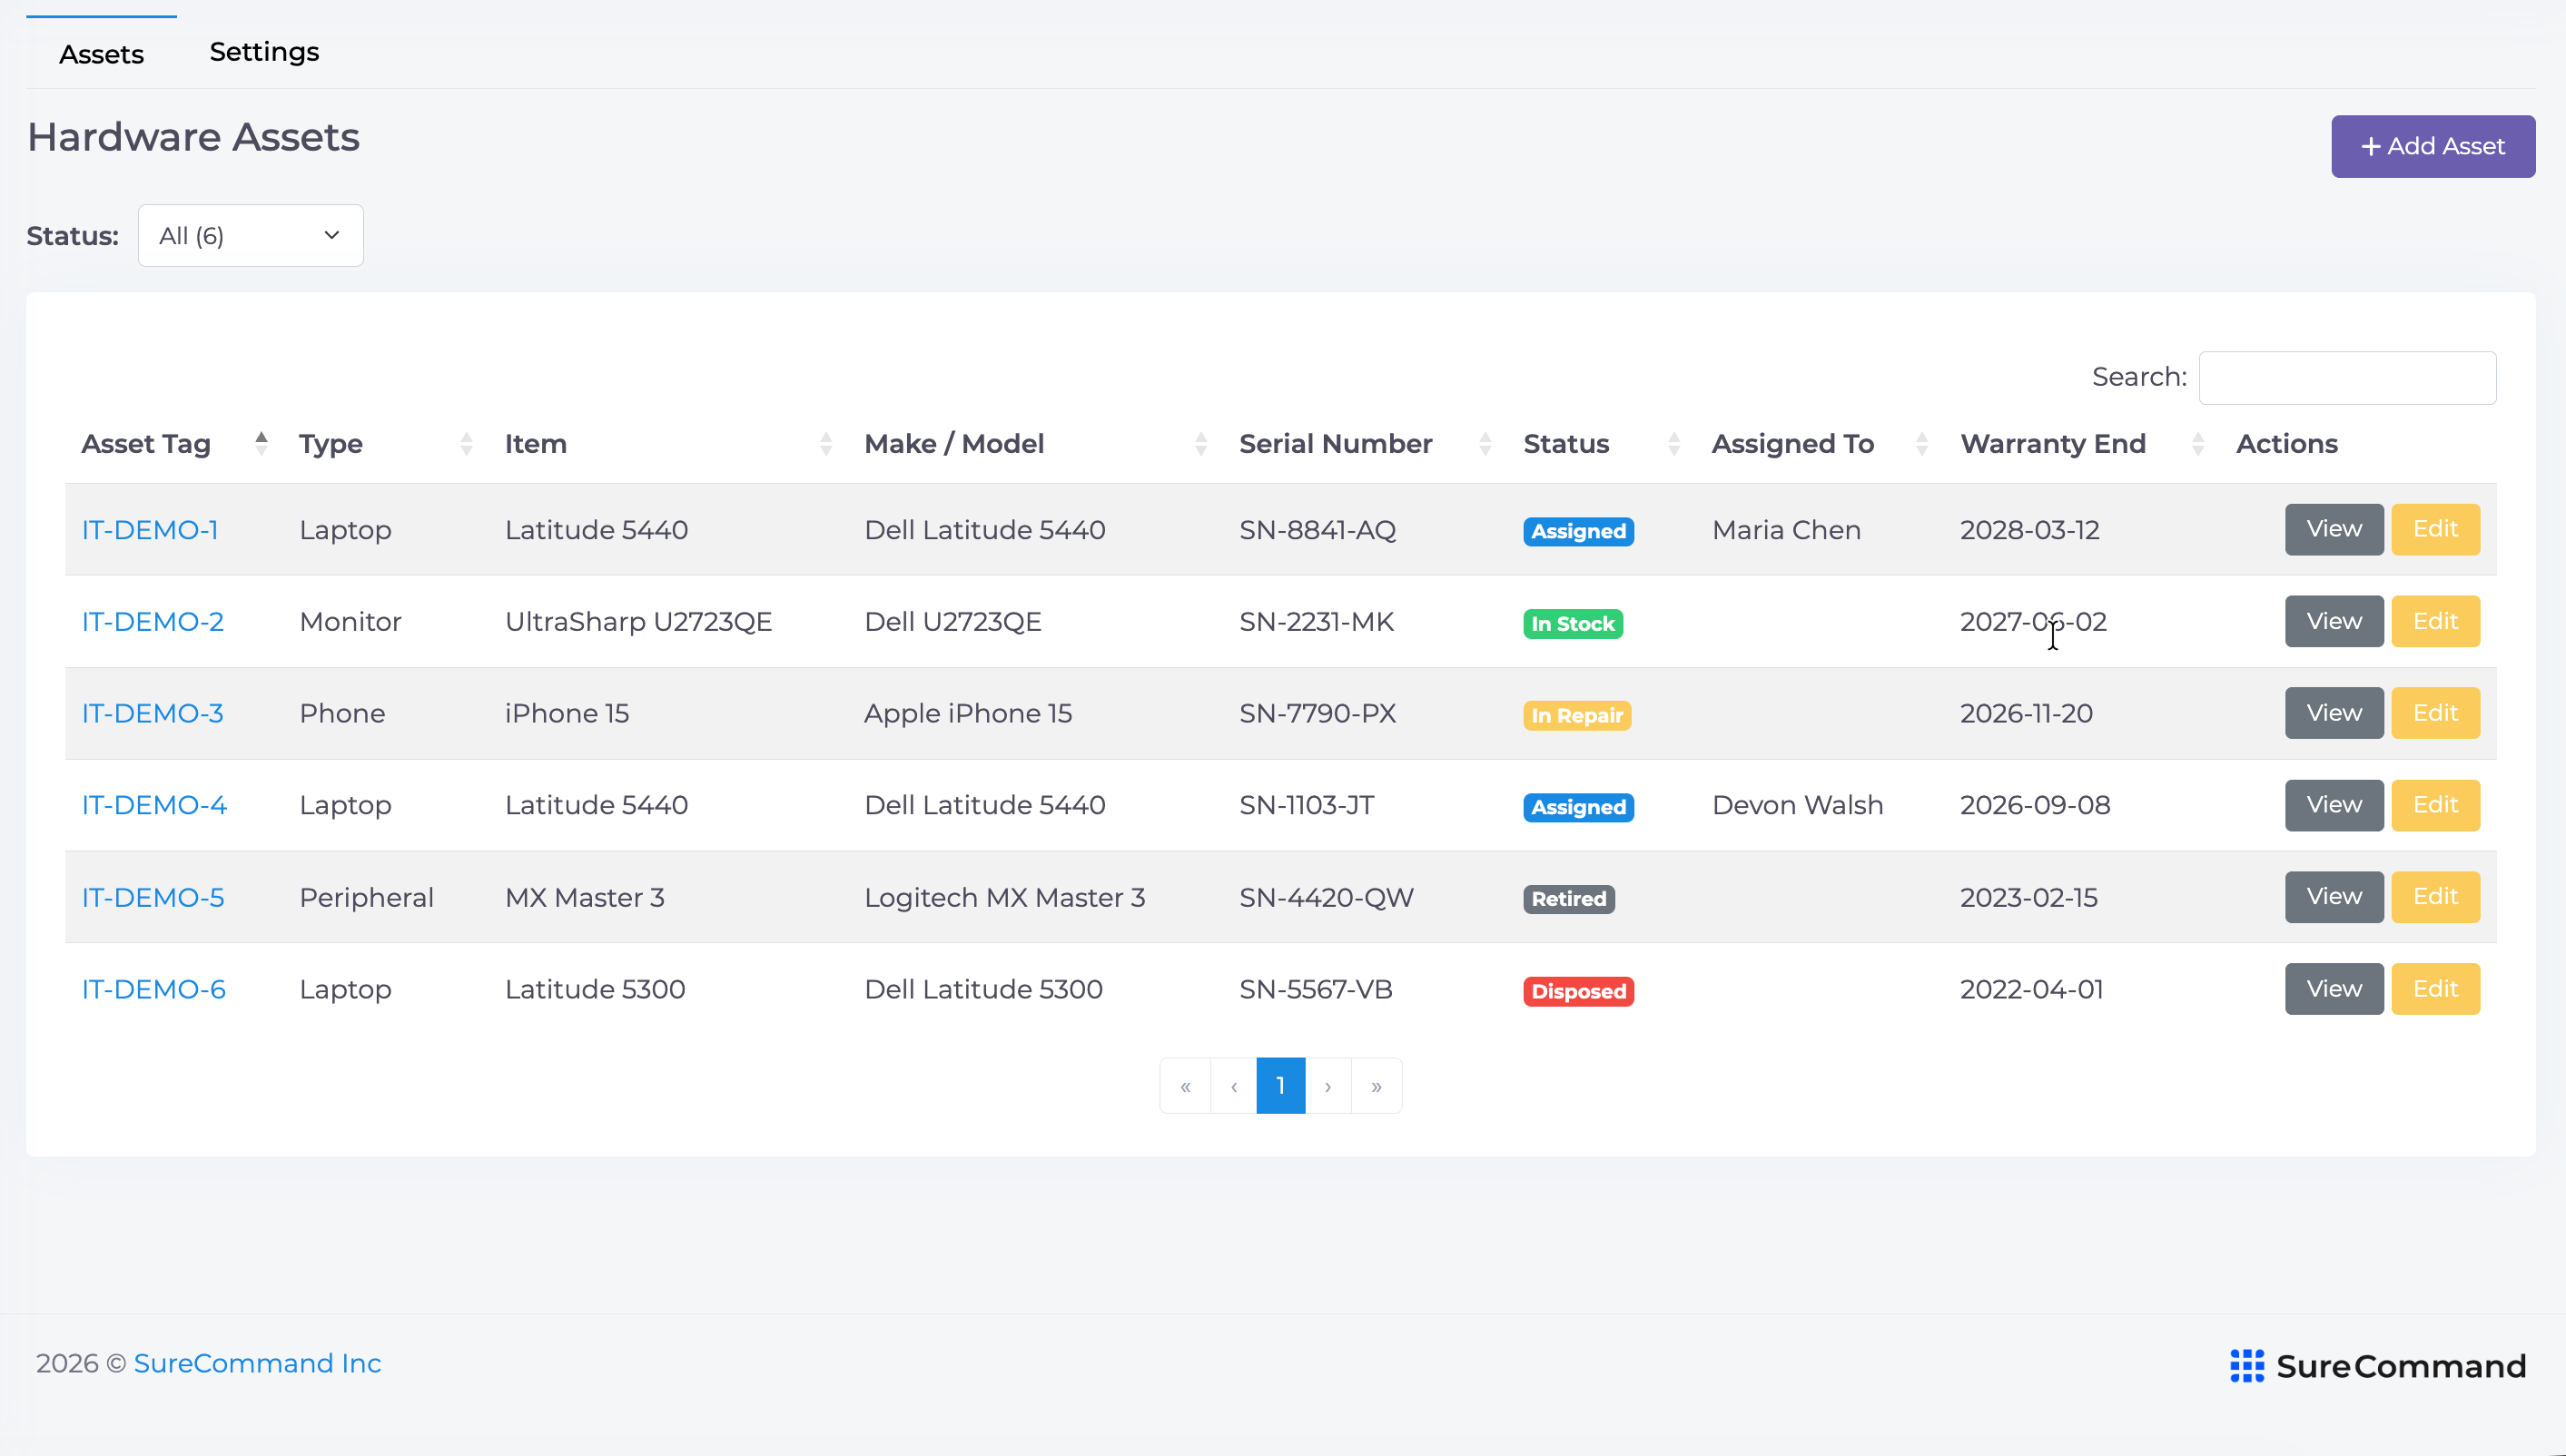Select page 1 in pagination

1281,1086
